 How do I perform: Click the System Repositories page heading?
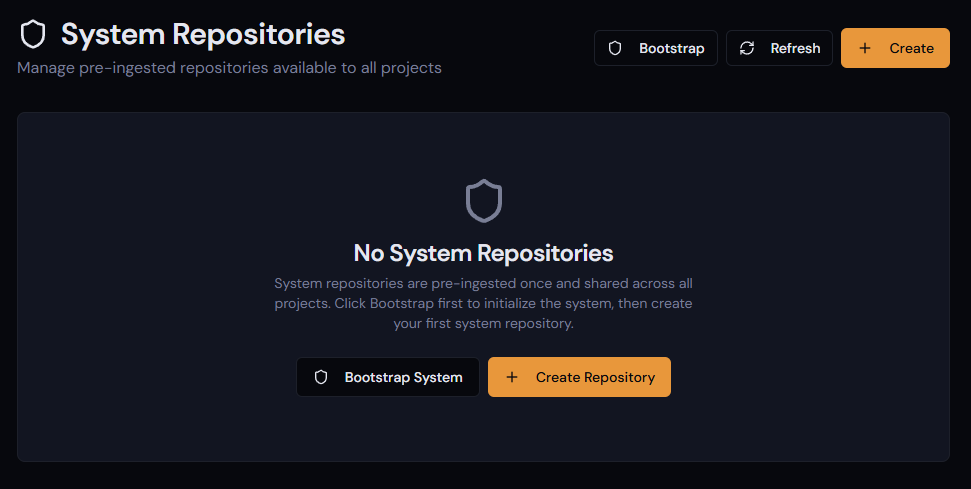point(203,34)
